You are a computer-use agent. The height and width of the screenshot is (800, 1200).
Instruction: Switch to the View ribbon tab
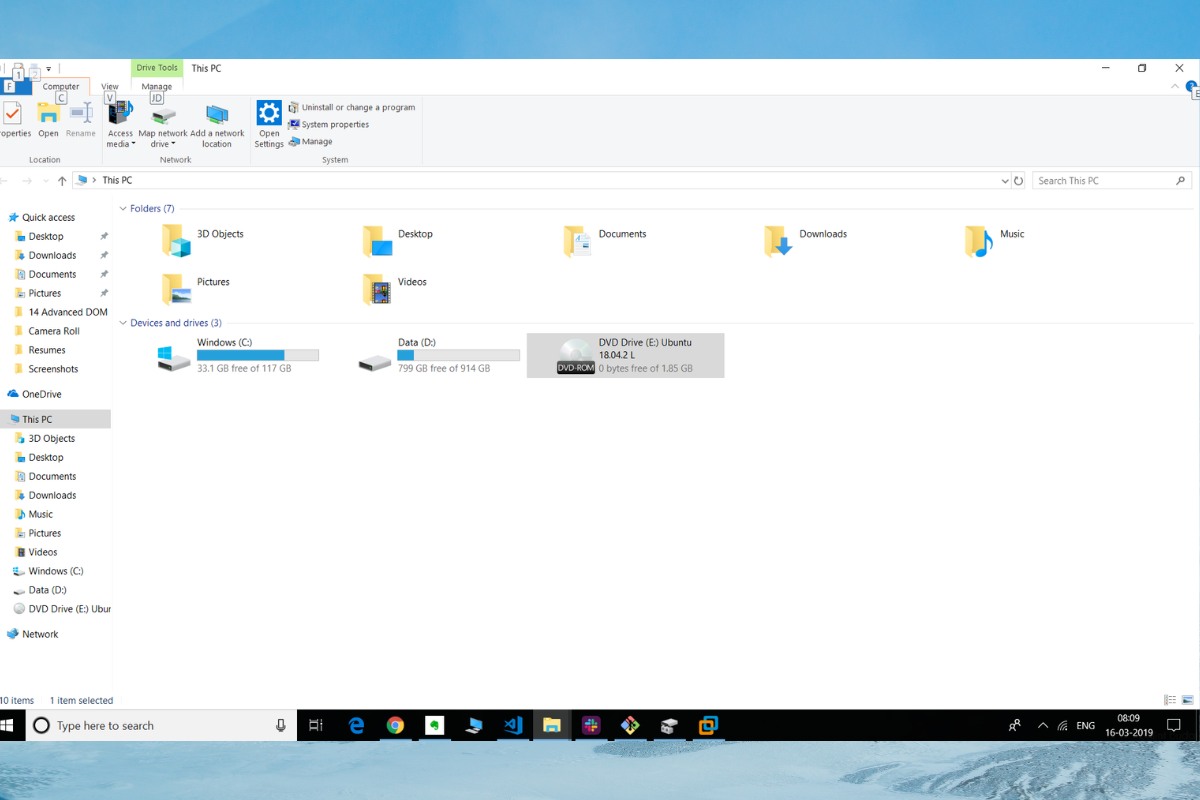click(x=110, y=87)
